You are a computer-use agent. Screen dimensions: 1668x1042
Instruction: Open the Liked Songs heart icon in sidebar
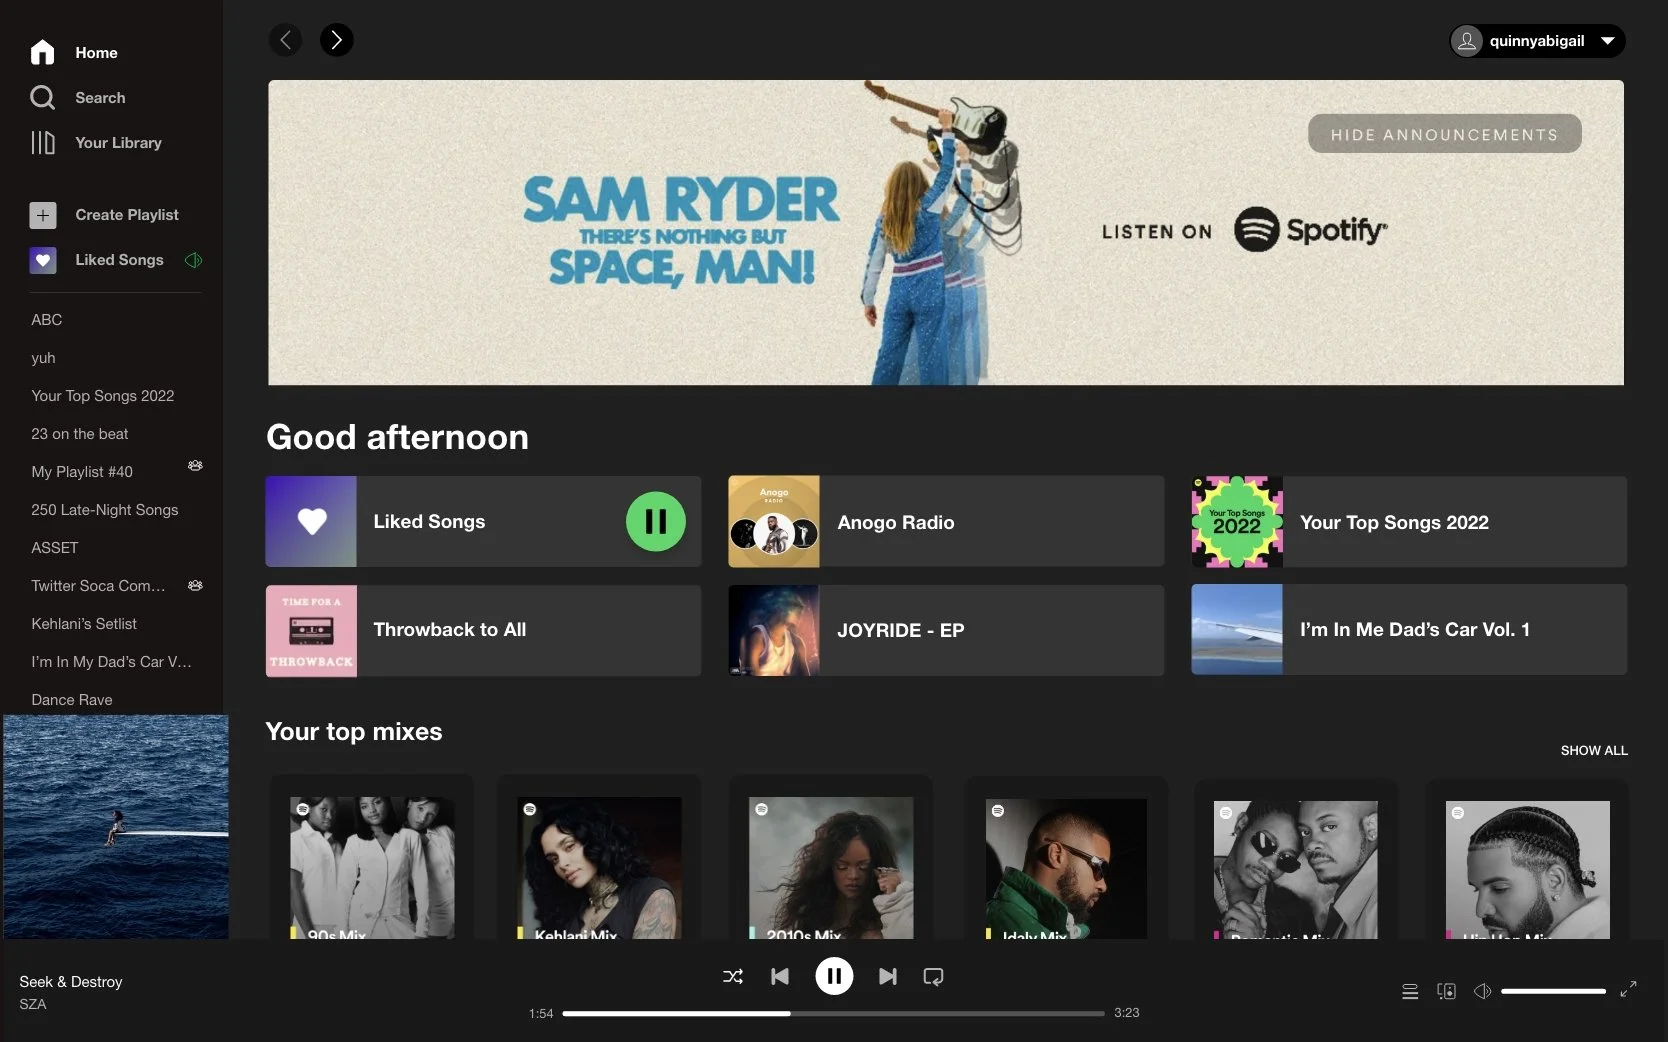pos(42,260)
